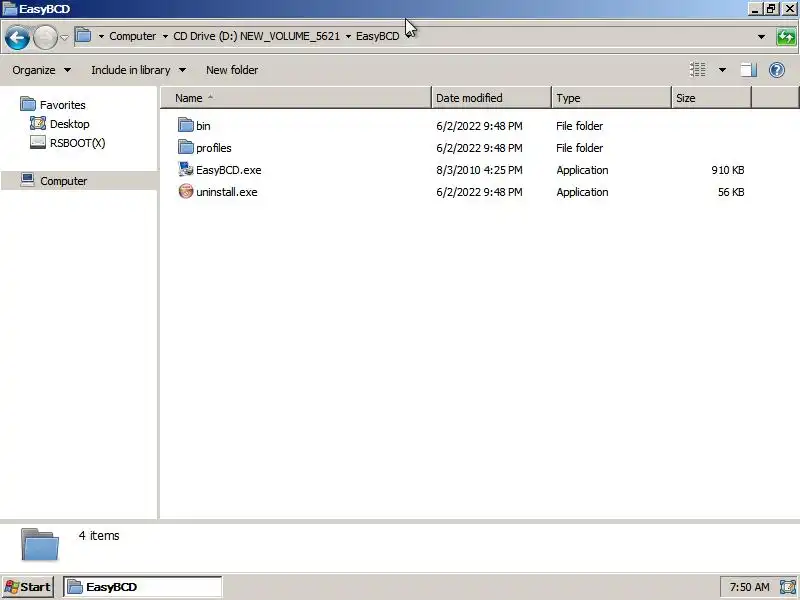Click the folder icon in the address bar

coord(83,36)
